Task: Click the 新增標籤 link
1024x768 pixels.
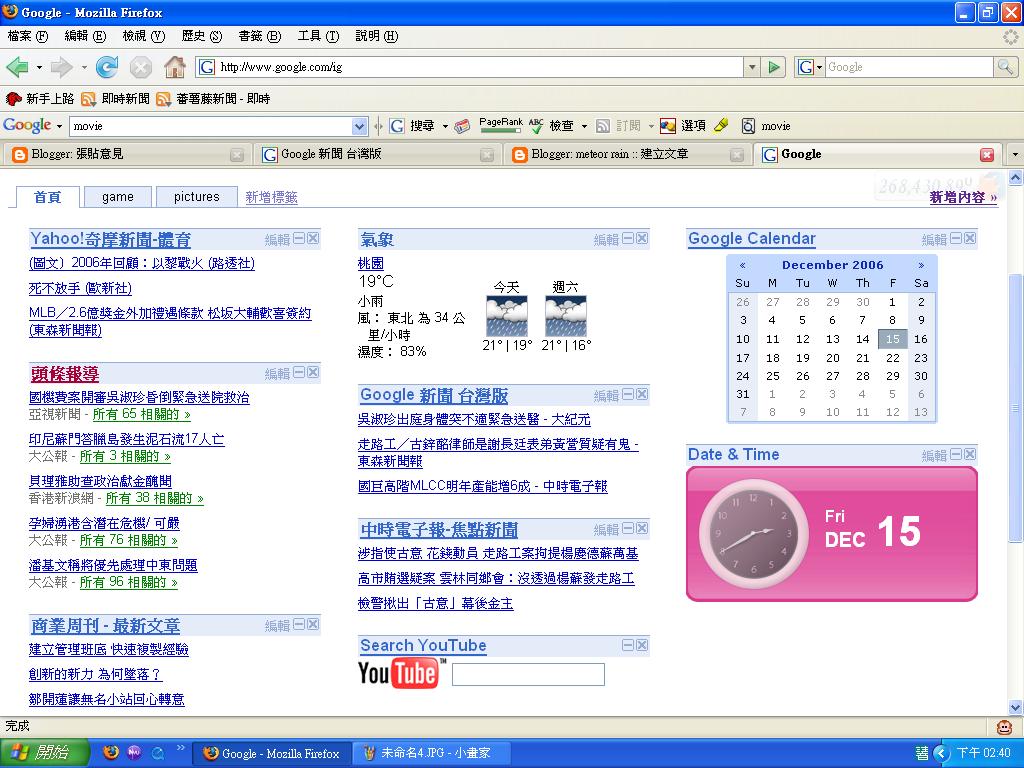Action: point(271,197)
